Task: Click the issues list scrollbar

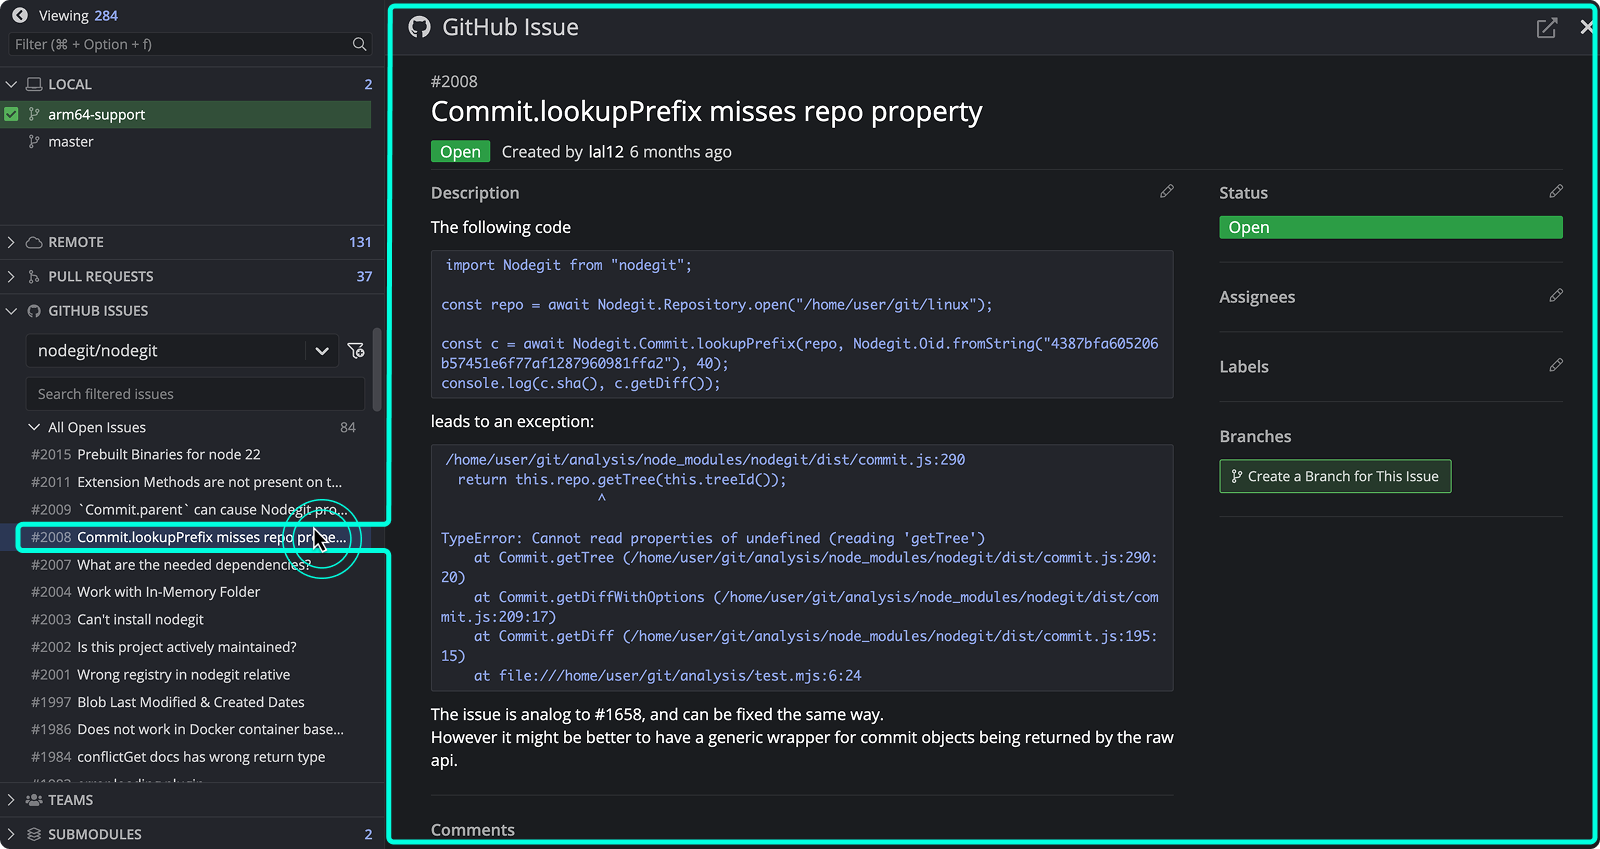Action: 377,370
